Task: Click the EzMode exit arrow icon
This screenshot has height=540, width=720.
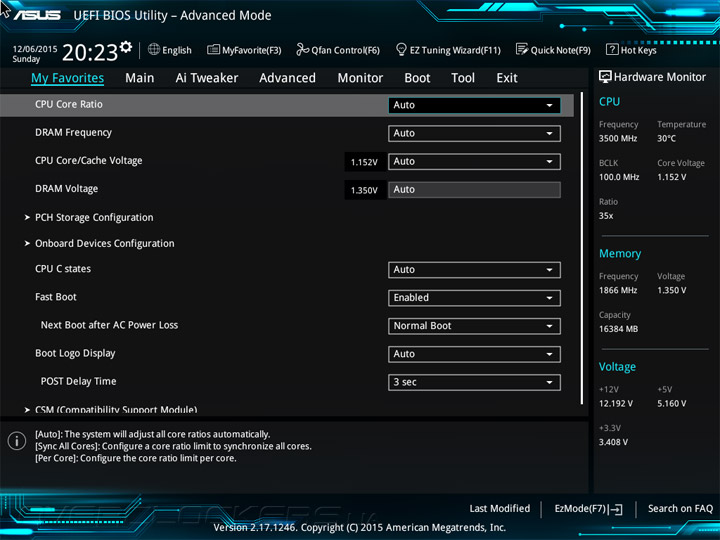Action: [616, 509]
